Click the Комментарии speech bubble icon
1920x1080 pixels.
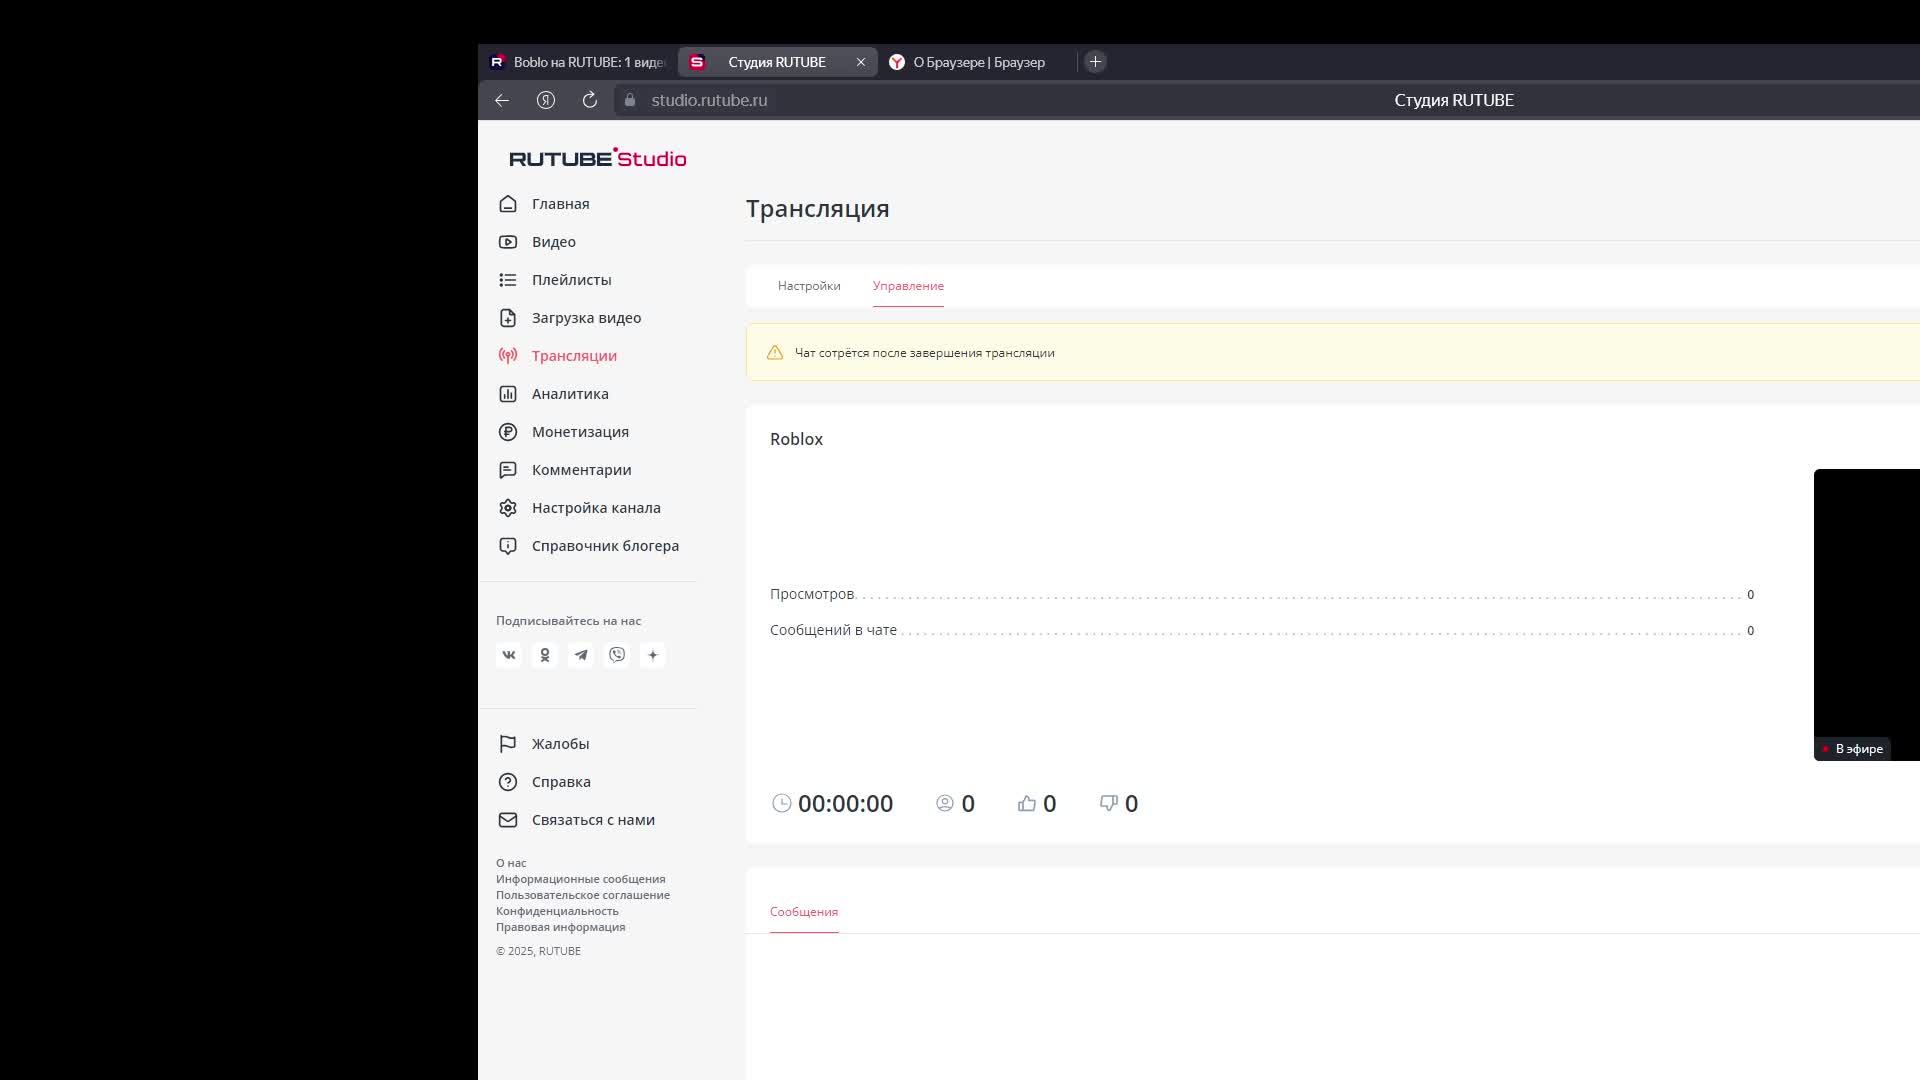[508, 470]
